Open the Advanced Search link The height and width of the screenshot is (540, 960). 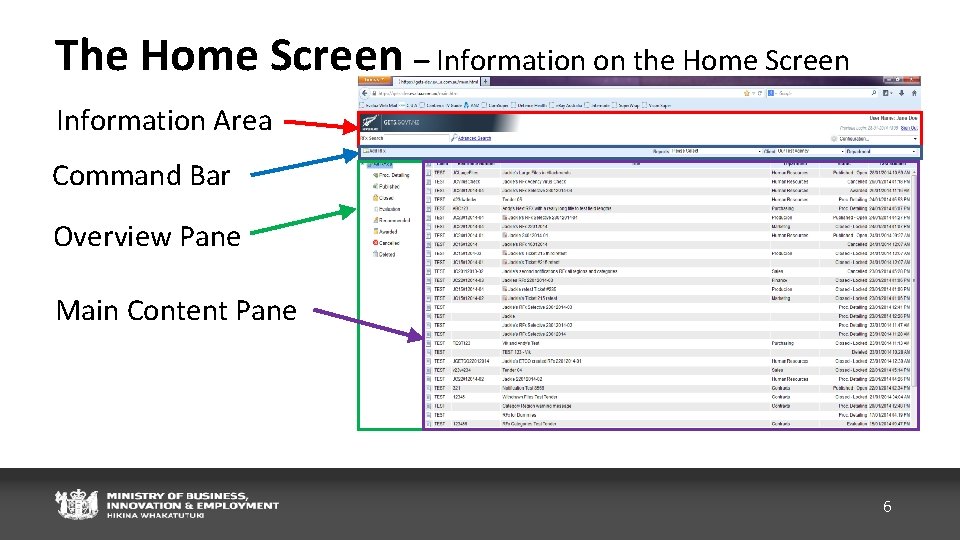click(474, 138)
